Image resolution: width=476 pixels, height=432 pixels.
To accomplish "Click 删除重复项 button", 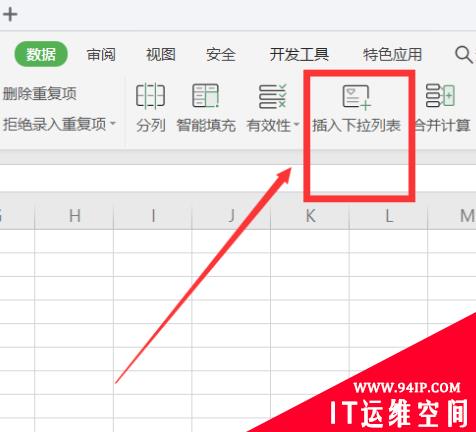I will (x=39, y=94).
